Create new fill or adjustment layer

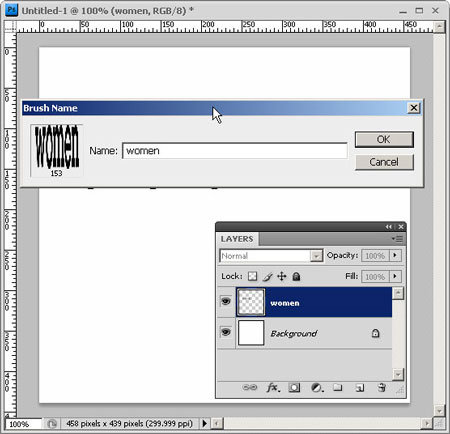(317, 388)
